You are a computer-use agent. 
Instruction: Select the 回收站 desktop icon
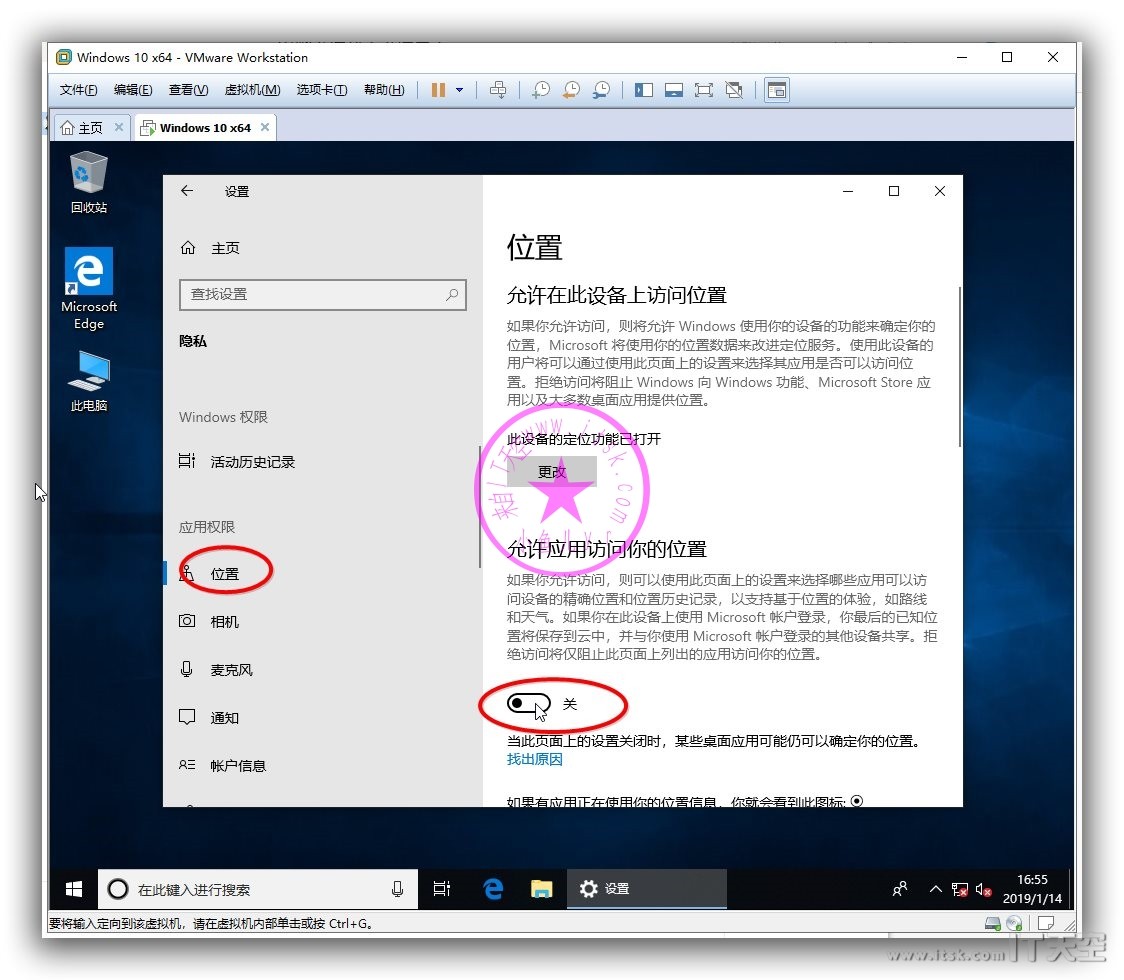[x=89, y=183]
